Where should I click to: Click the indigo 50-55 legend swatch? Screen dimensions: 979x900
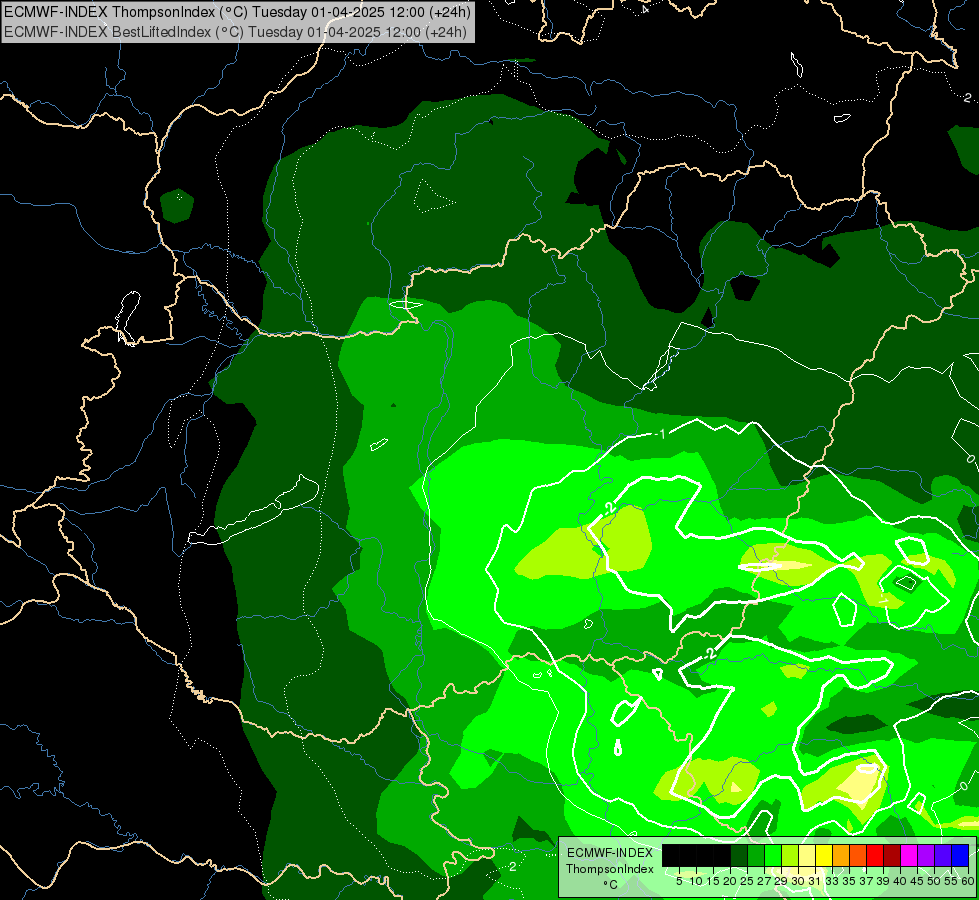click(x=943, y=855)
